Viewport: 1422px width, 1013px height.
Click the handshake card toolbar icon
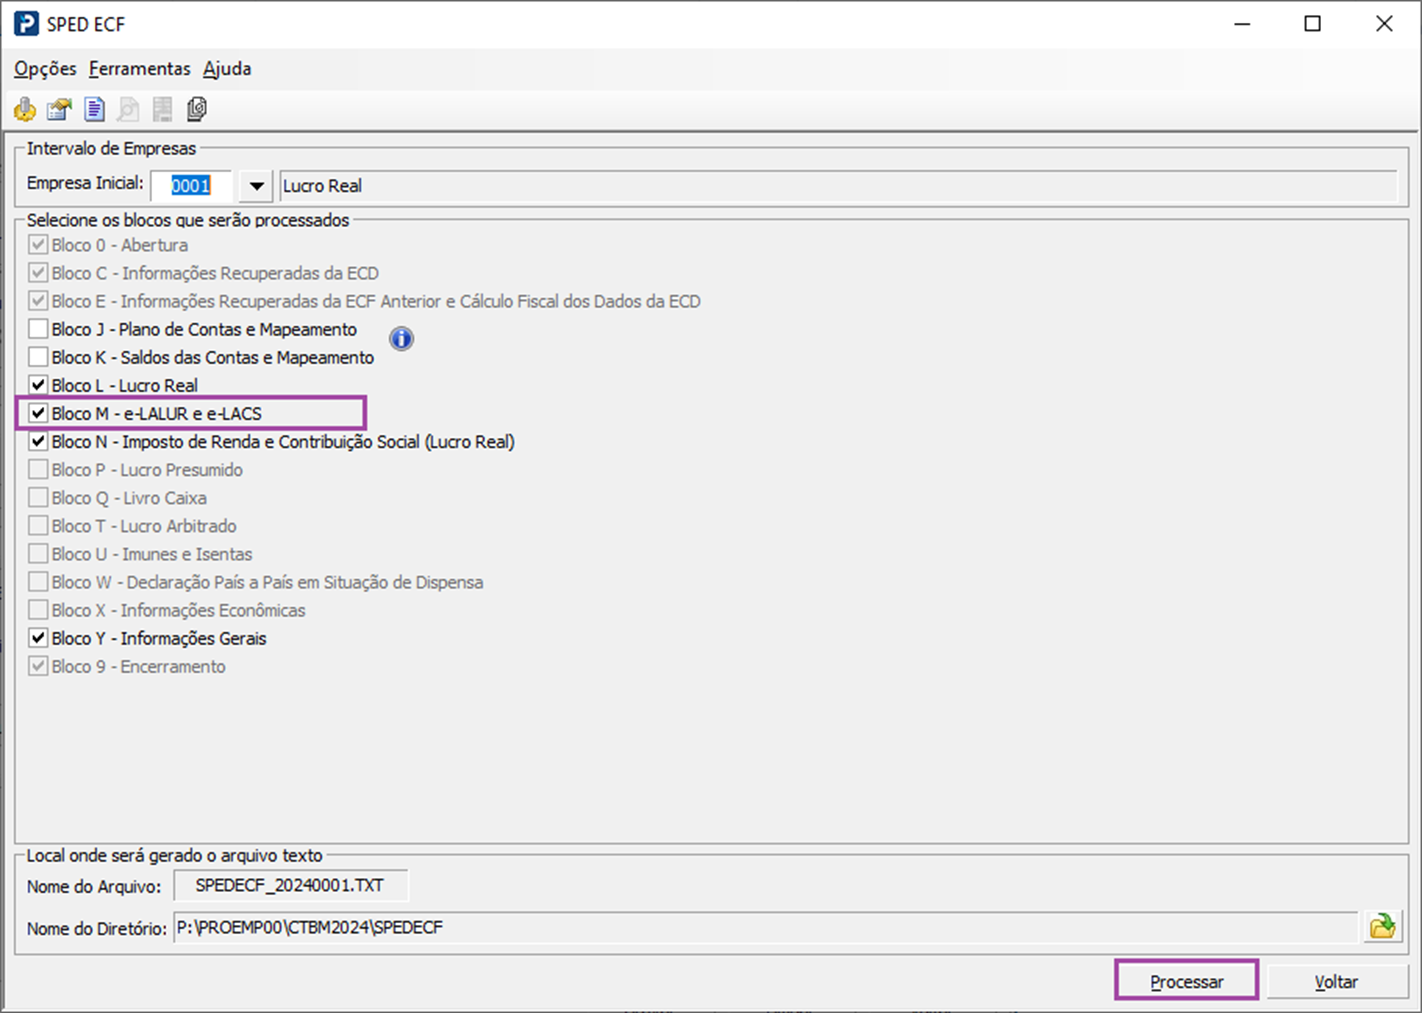(60, 109)
